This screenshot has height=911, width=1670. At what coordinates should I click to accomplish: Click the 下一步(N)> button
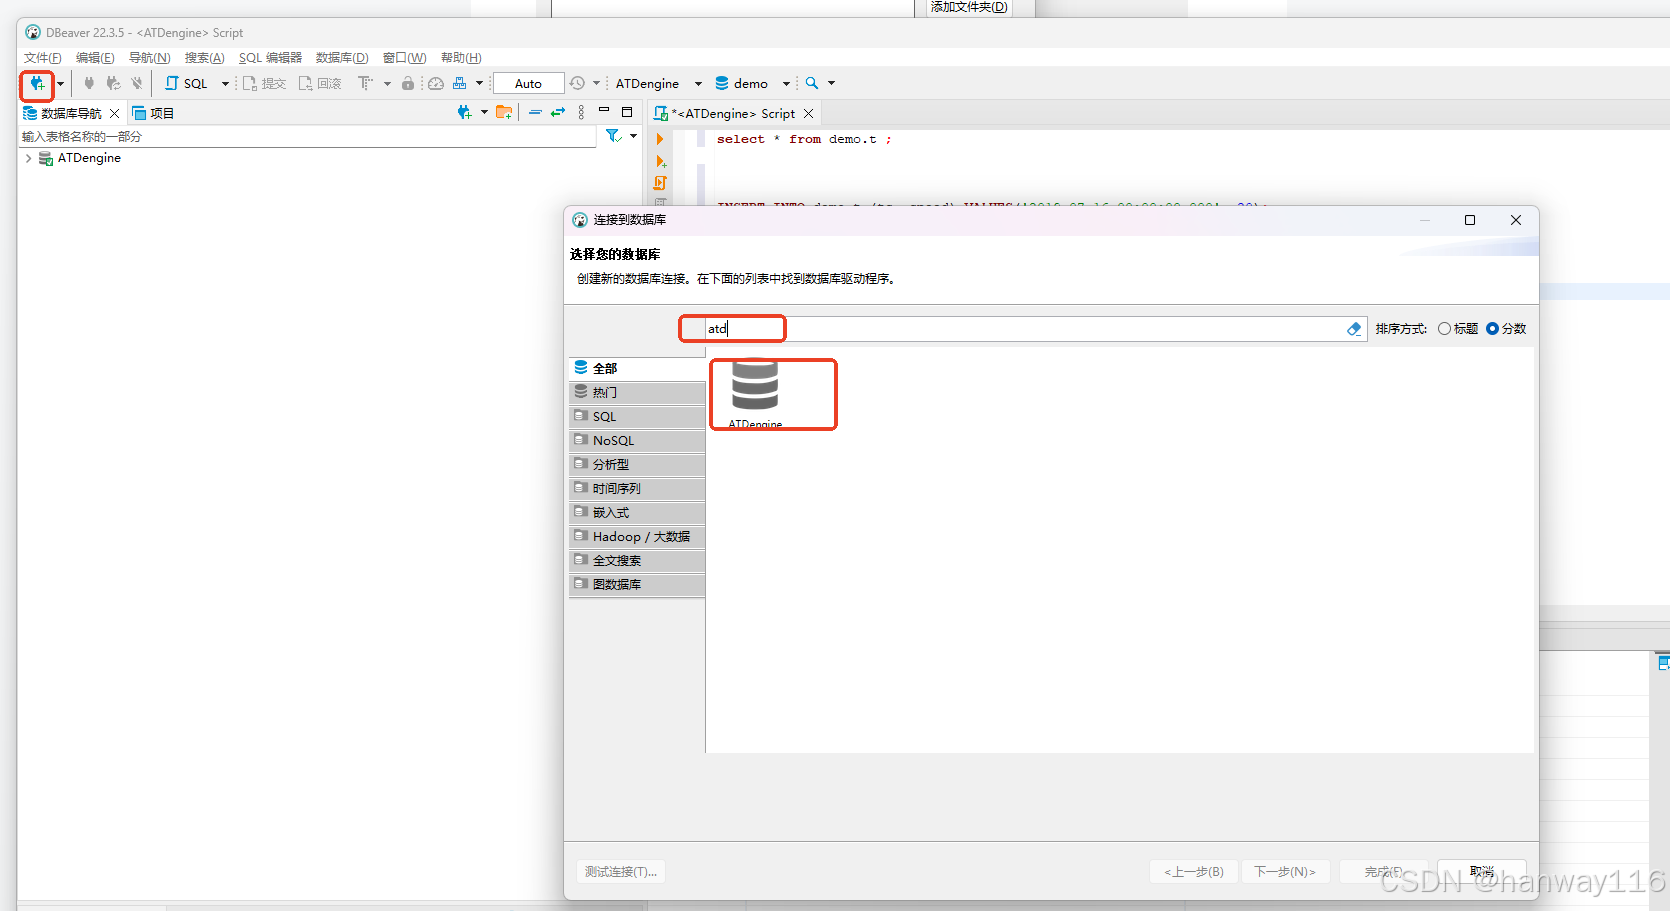click(x=1285, y=872)
